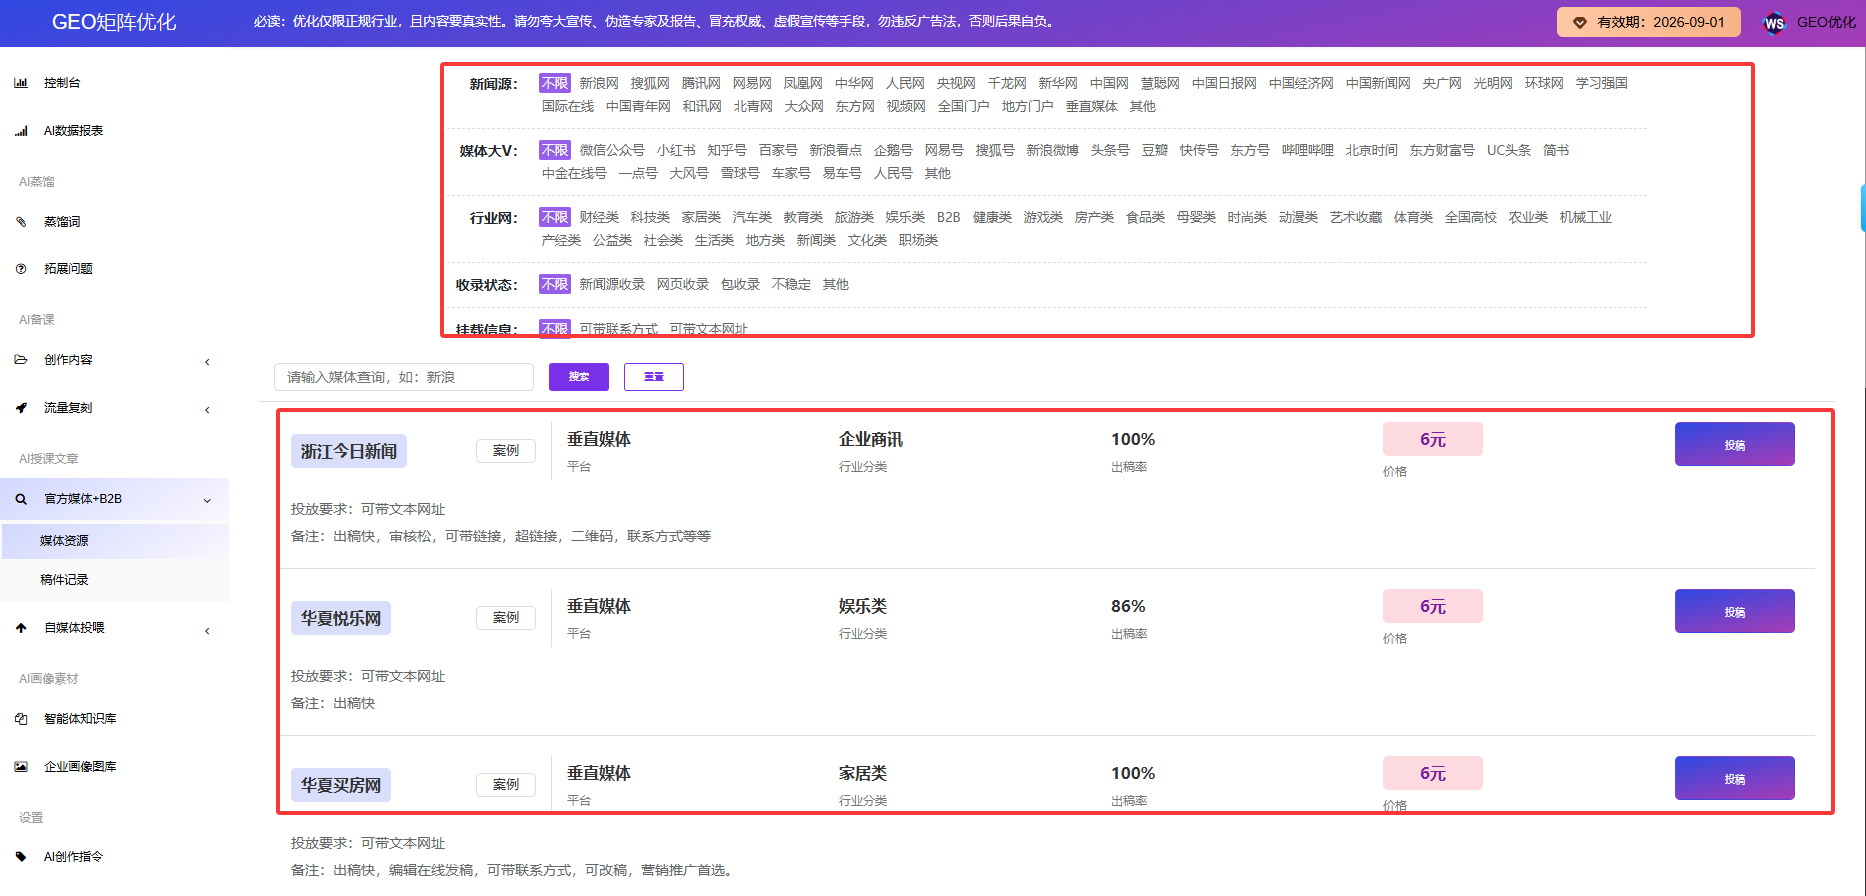
Task: Filter 媒体大V by 小红书
Action: (x=676, y=150)
